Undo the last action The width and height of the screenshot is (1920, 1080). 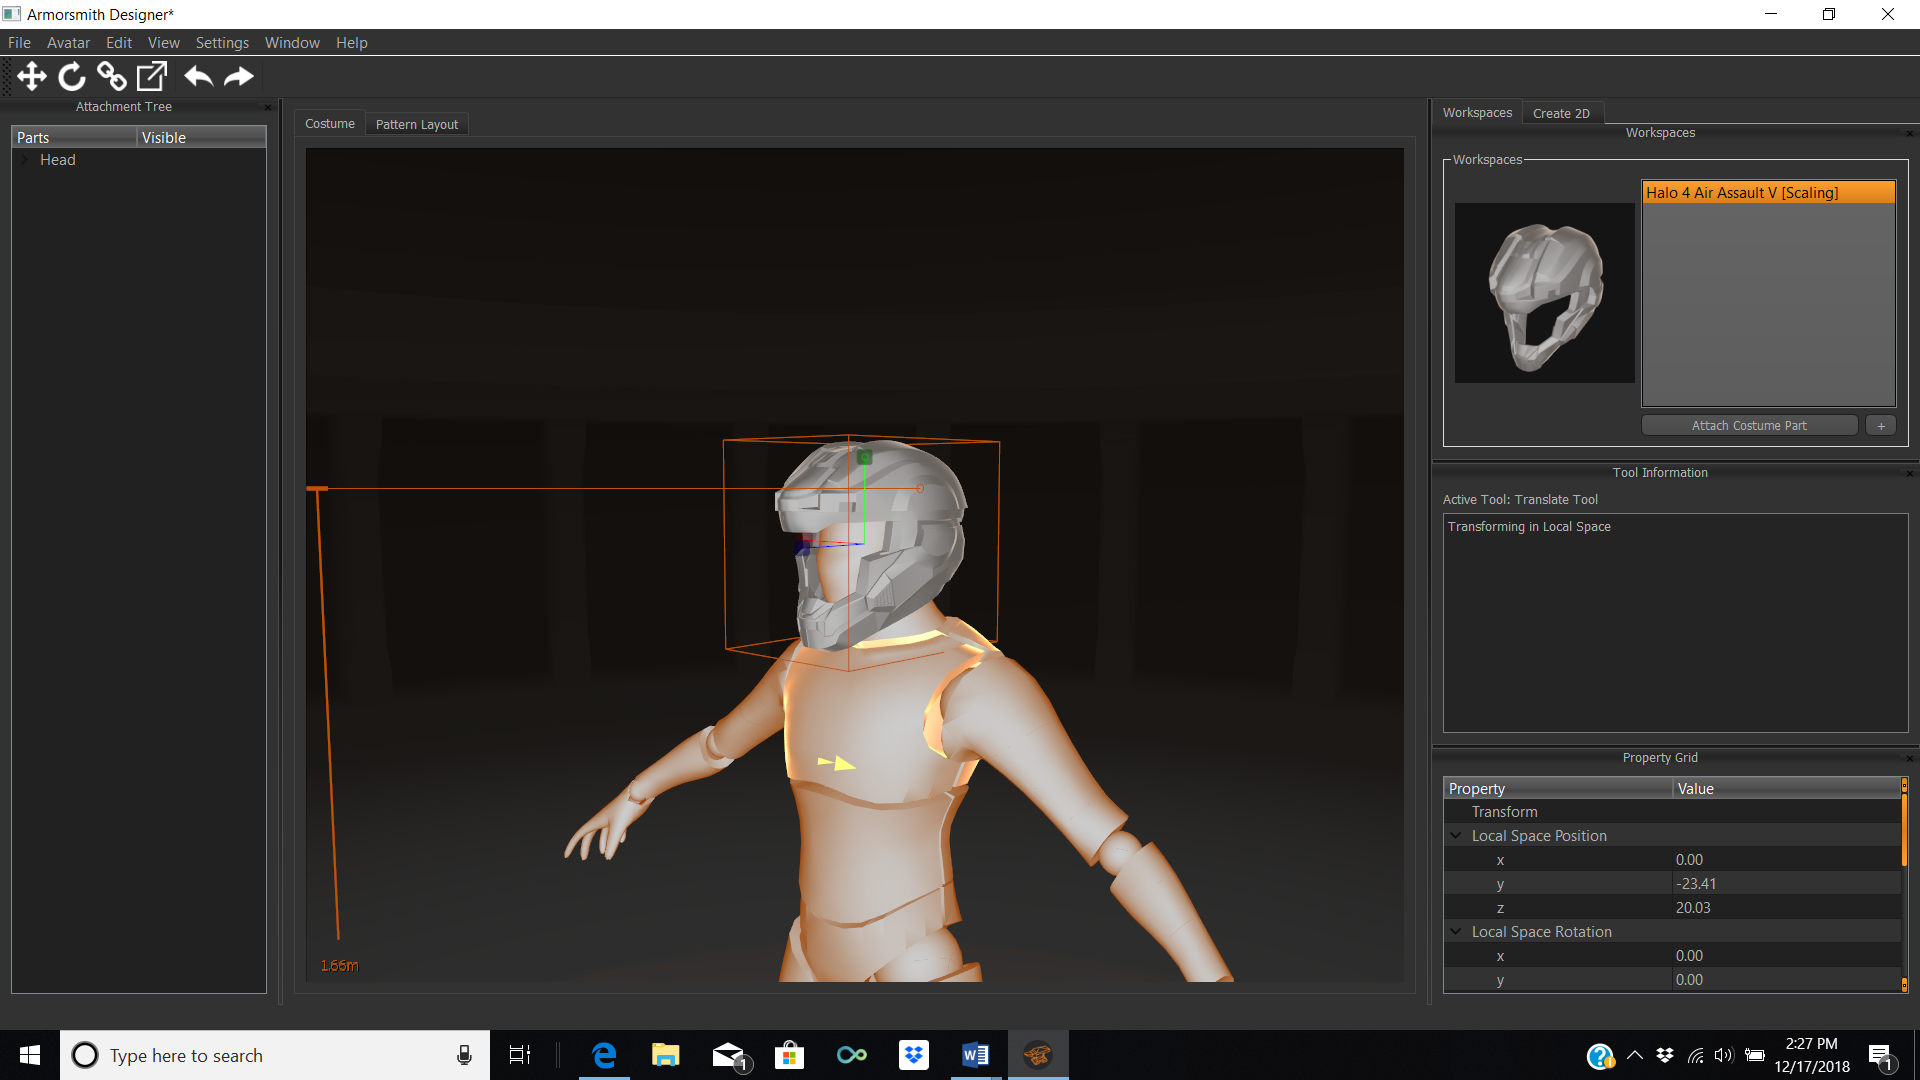click(x=198, y=76)
